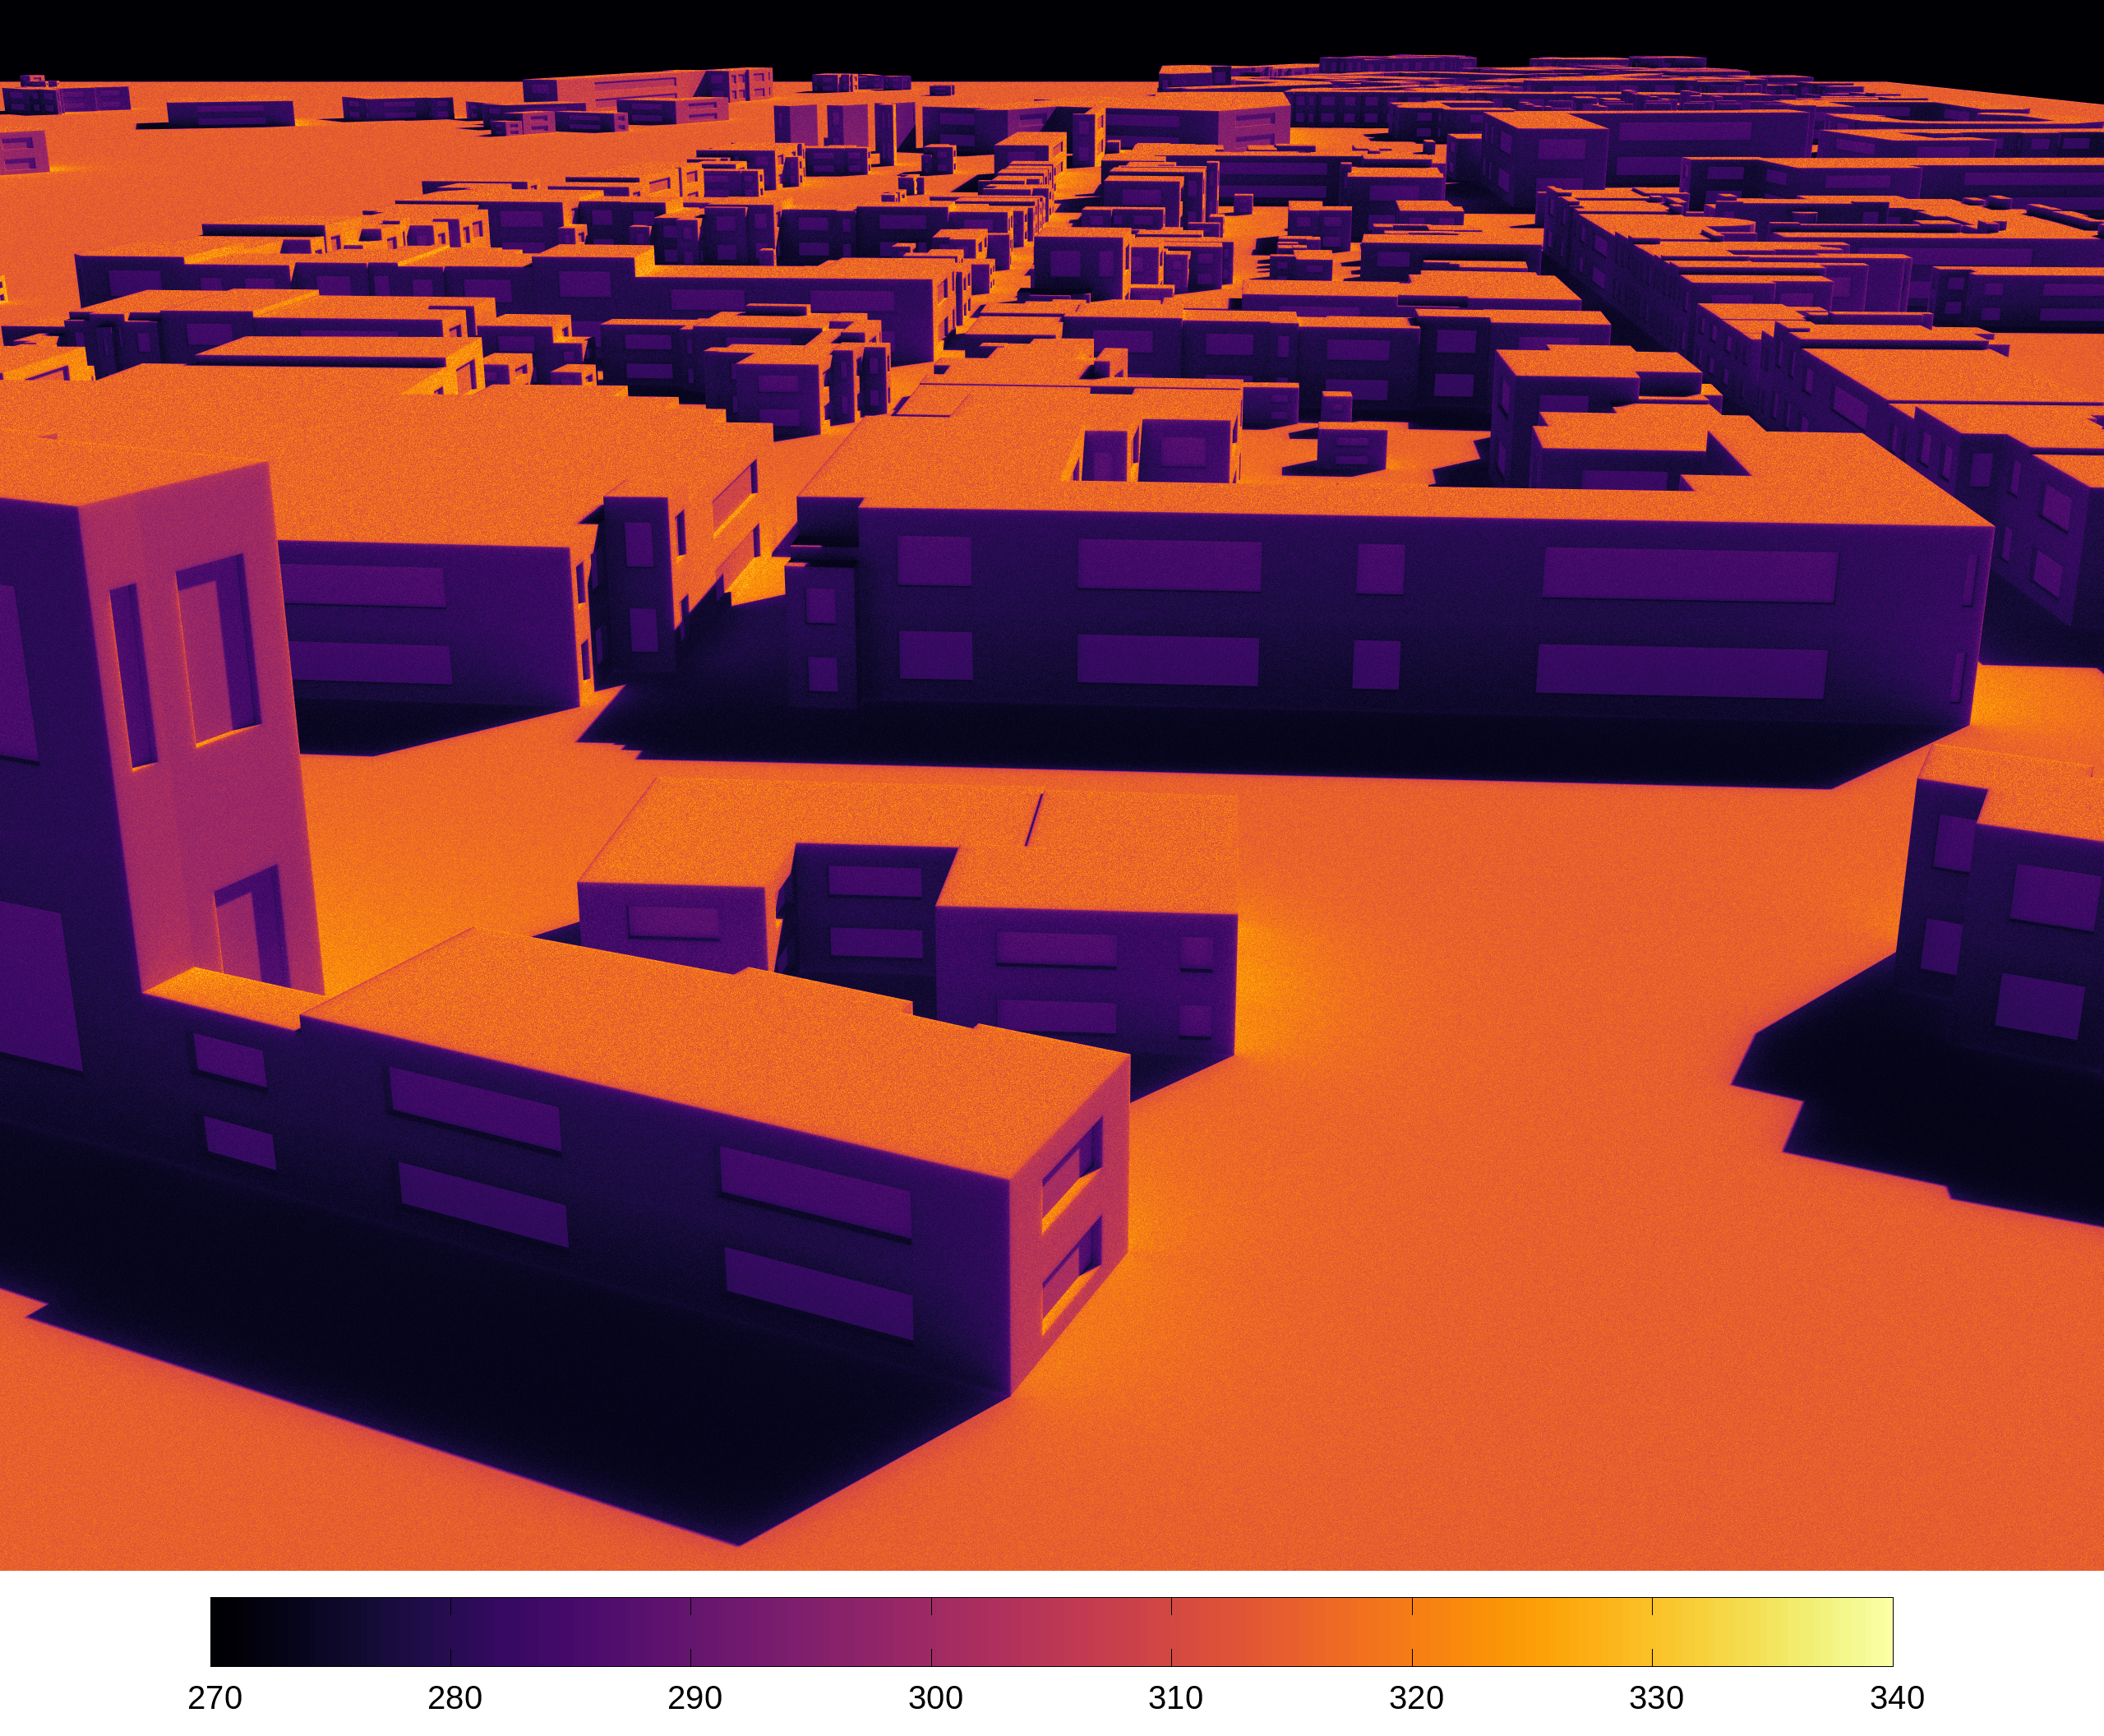Image resolution: width=2104 pixels, height=1736 pixels.
Task: Click the colorbar's magenta midpoint above 300
Action: tap(932, 1632)
